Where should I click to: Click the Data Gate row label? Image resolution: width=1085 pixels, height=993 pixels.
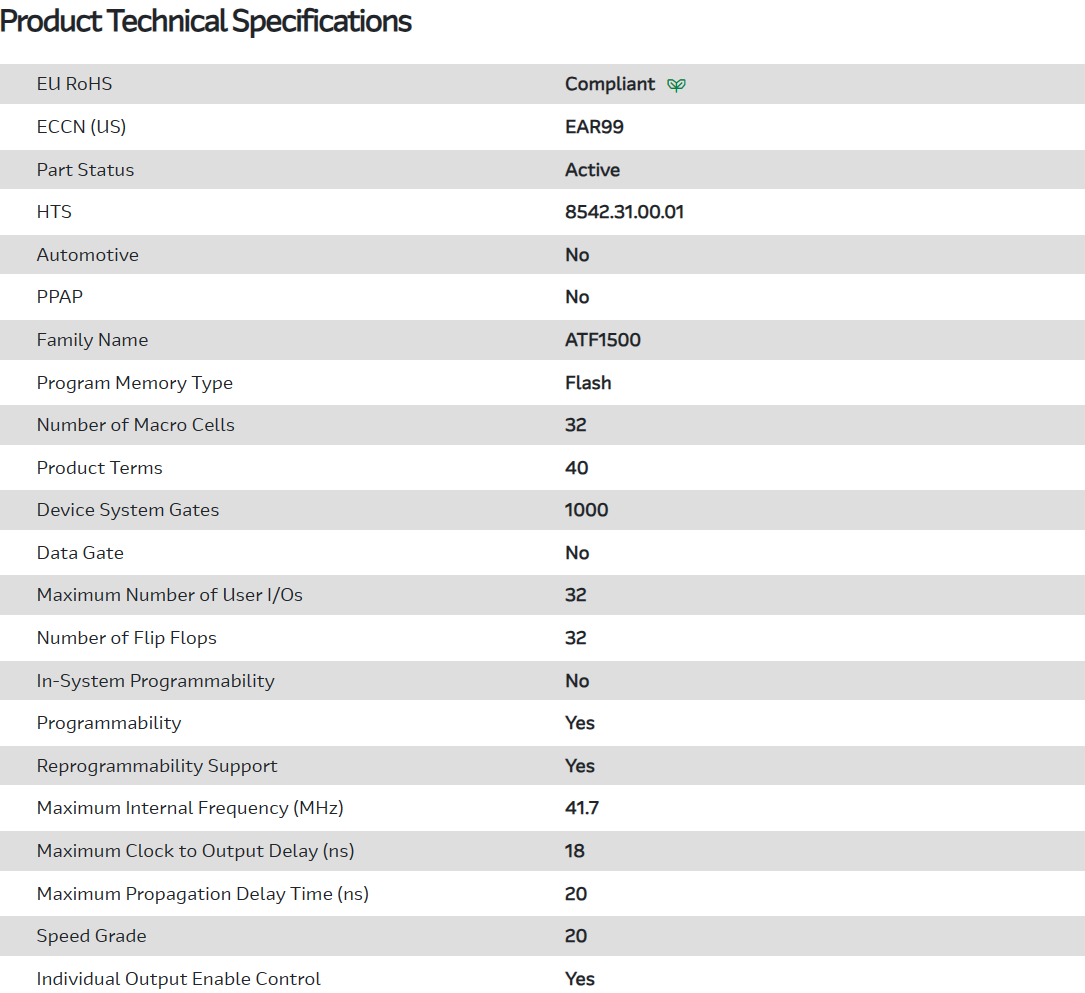(x=80, y=553)
